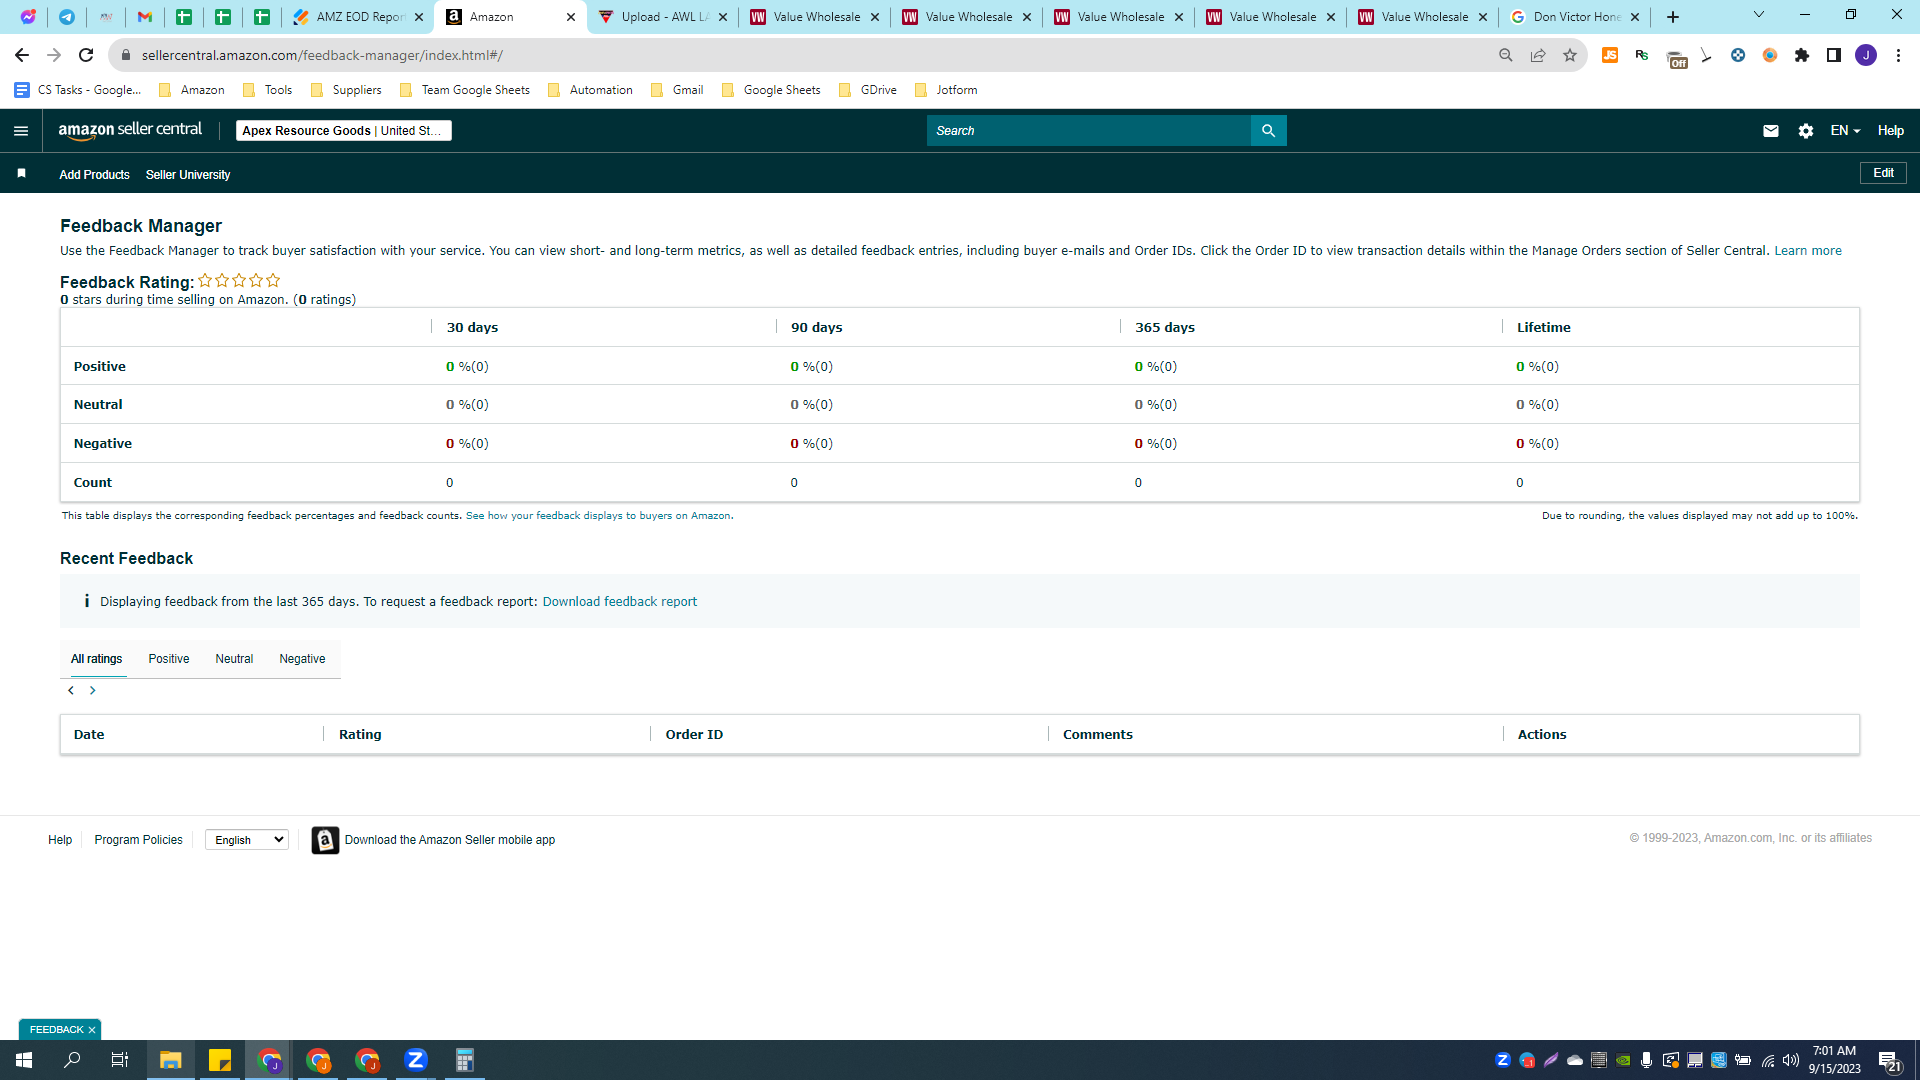Open Windows taskbar search

72,1060
